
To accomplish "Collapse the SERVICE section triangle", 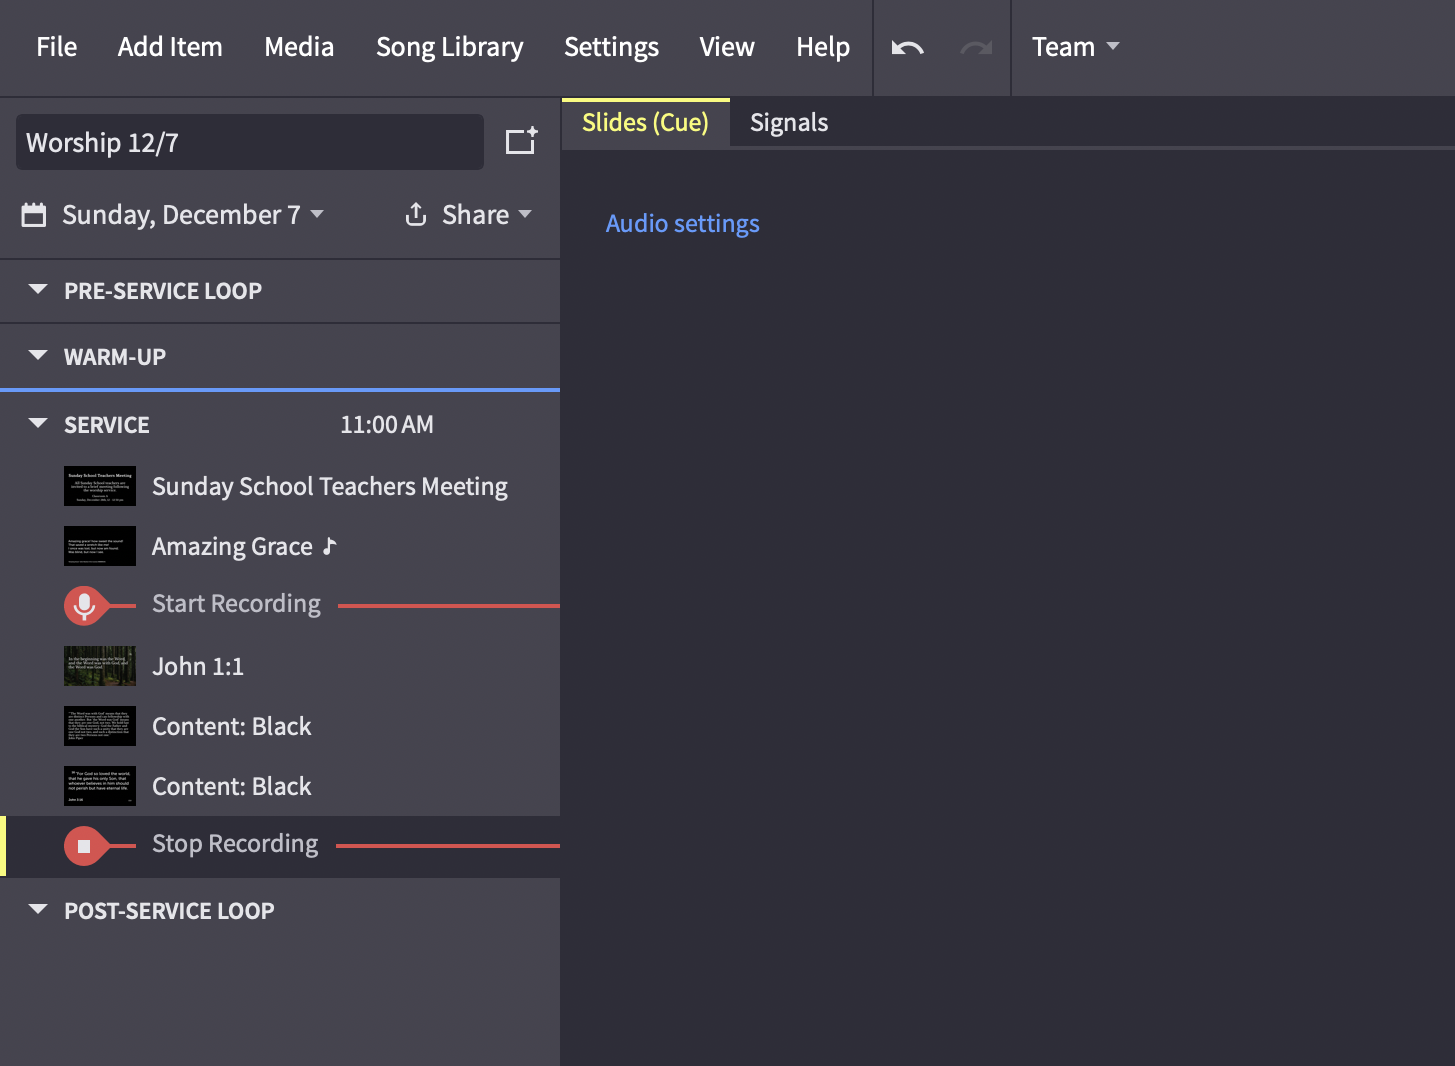I will 38,424.
